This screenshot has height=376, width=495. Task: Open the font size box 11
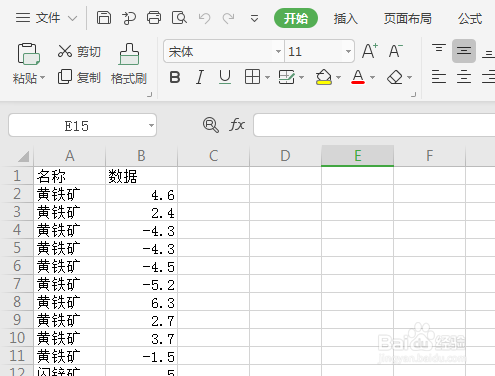pos(319,51)
